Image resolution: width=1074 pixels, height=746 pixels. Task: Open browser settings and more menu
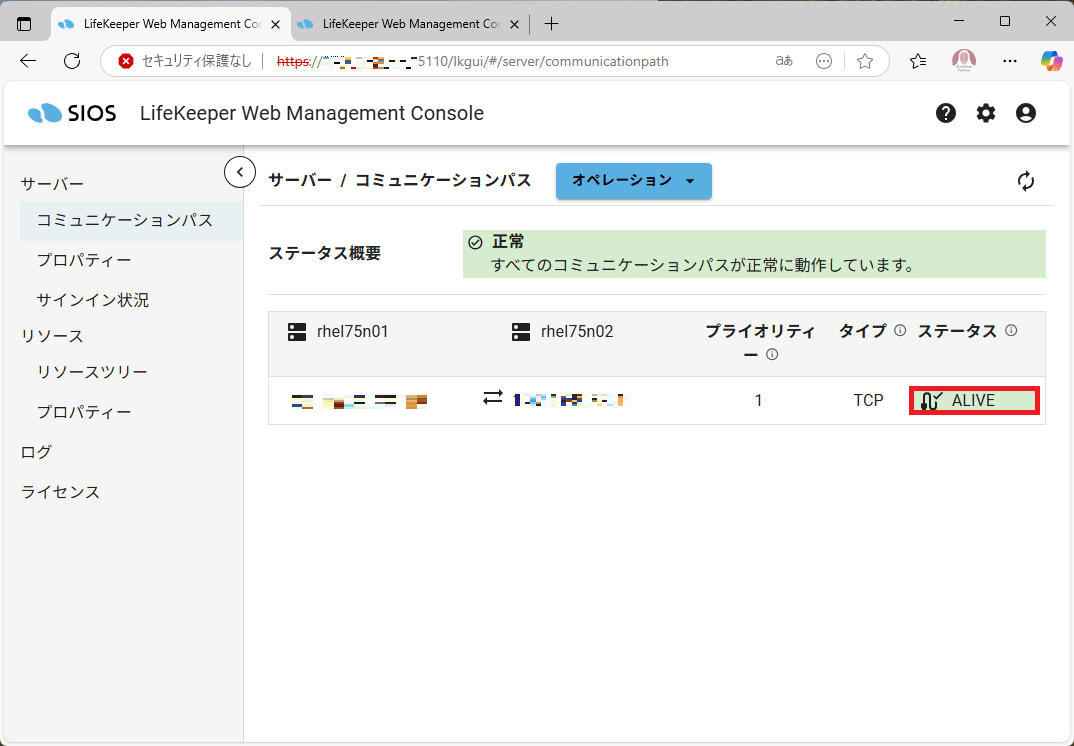pos(1010,61)
